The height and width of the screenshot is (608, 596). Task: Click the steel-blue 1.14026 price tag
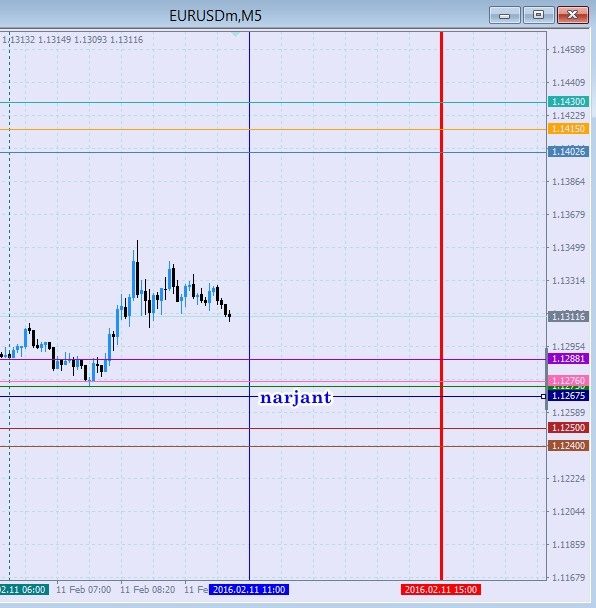pyautogui.click(x=568, y=152)
